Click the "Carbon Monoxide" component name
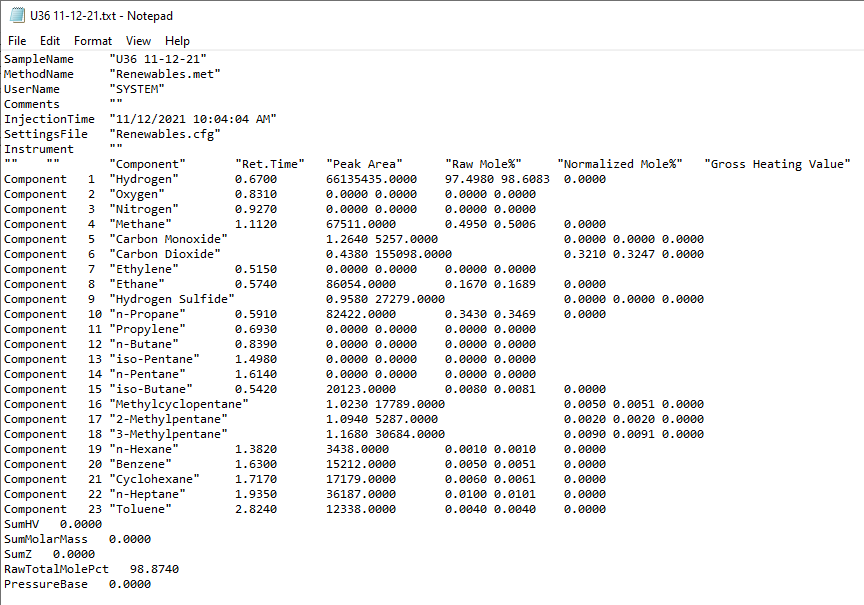The image size is (864, 605). pyautogui.click(x=168, y=239)
